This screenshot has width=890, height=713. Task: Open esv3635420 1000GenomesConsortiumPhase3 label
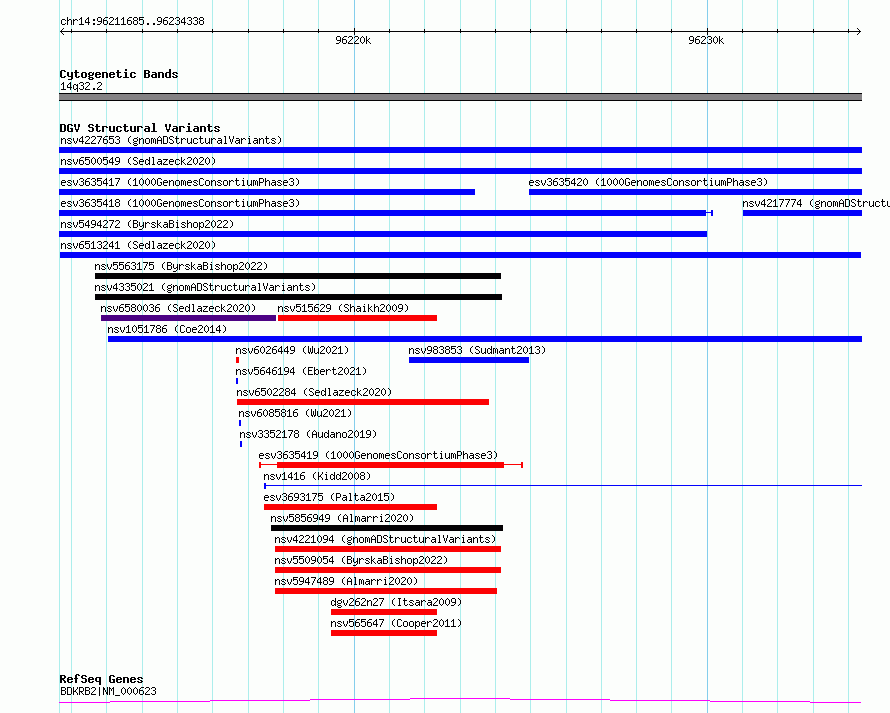click(x=648, y=182)
